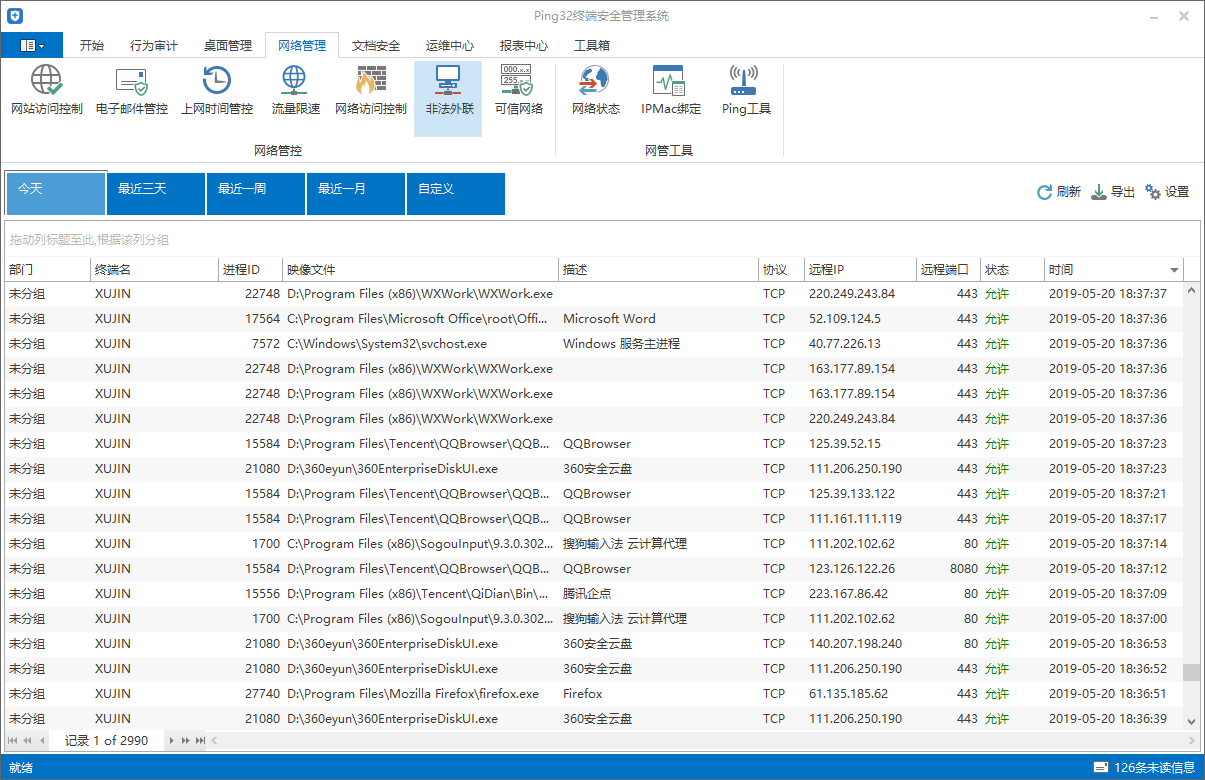This screenshot has height=780, width=1205.
Task: Go to next page of records
Action: click(185, 741)
